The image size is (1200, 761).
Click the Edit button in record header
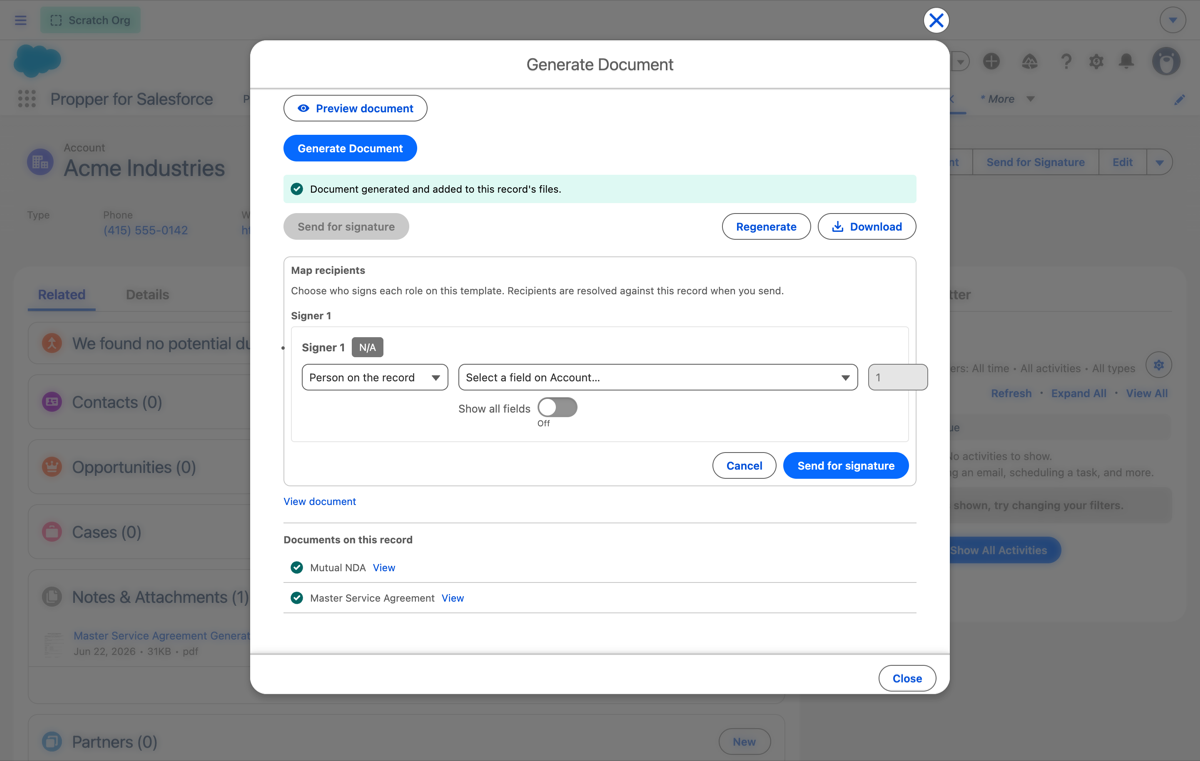1123,162
